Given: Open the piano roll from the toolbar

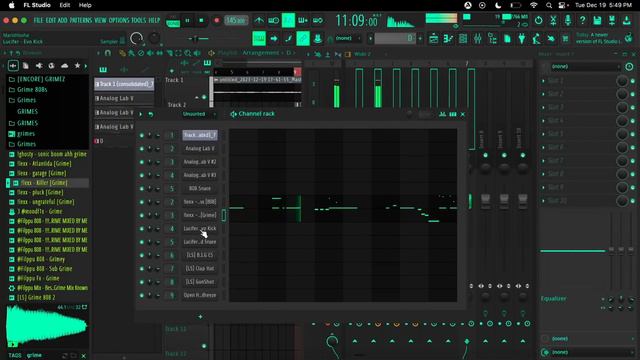Looking at the screenshot, I should click(x=448, y=39).
